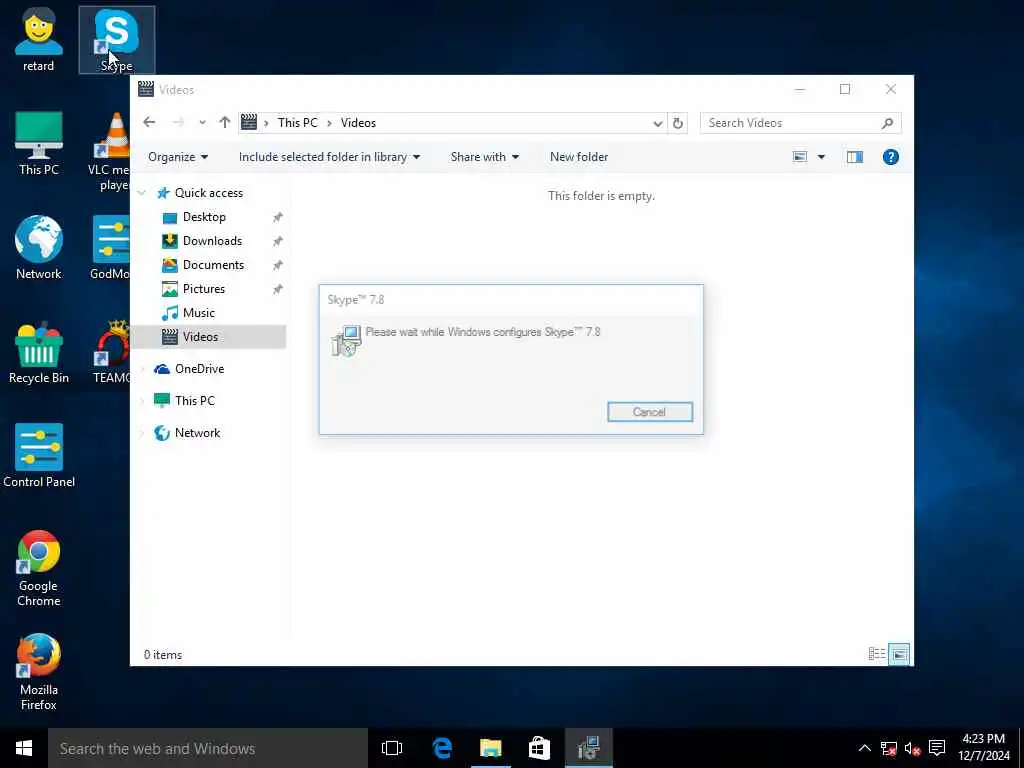Viewport: 1024px width, 768px height.
Task: Select Videos in the navigation pane
Action: tap(209, 337)
